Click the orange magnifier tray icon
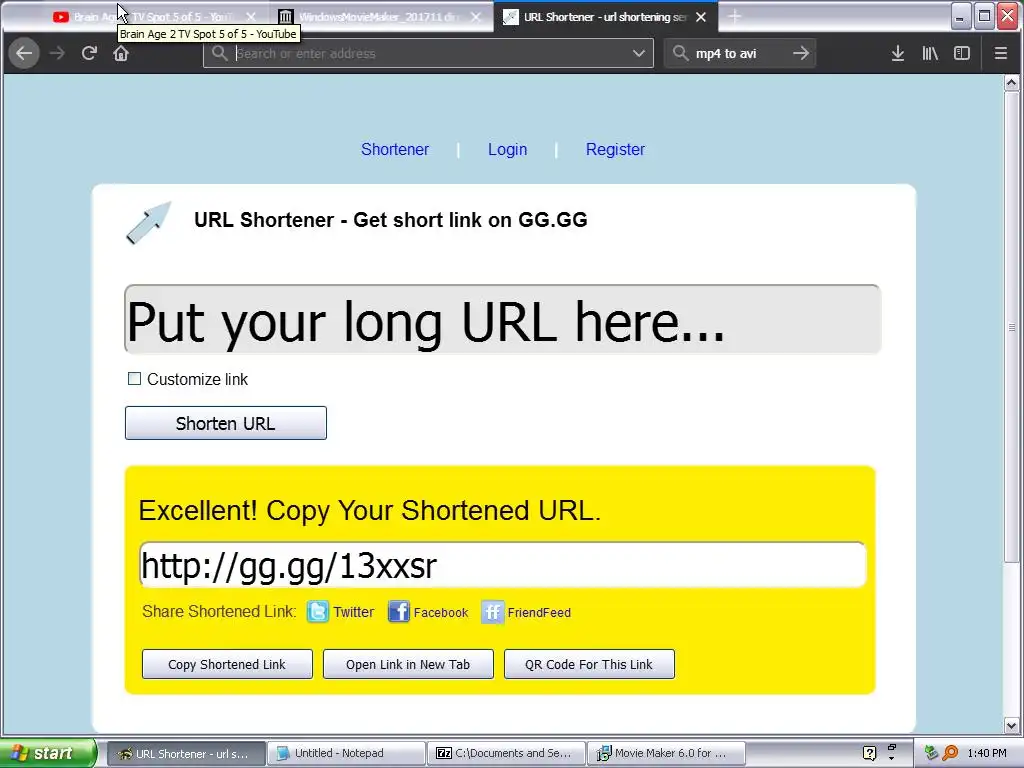The width and height of the screenshot is (1024, 768). click(x=950, y=753)
